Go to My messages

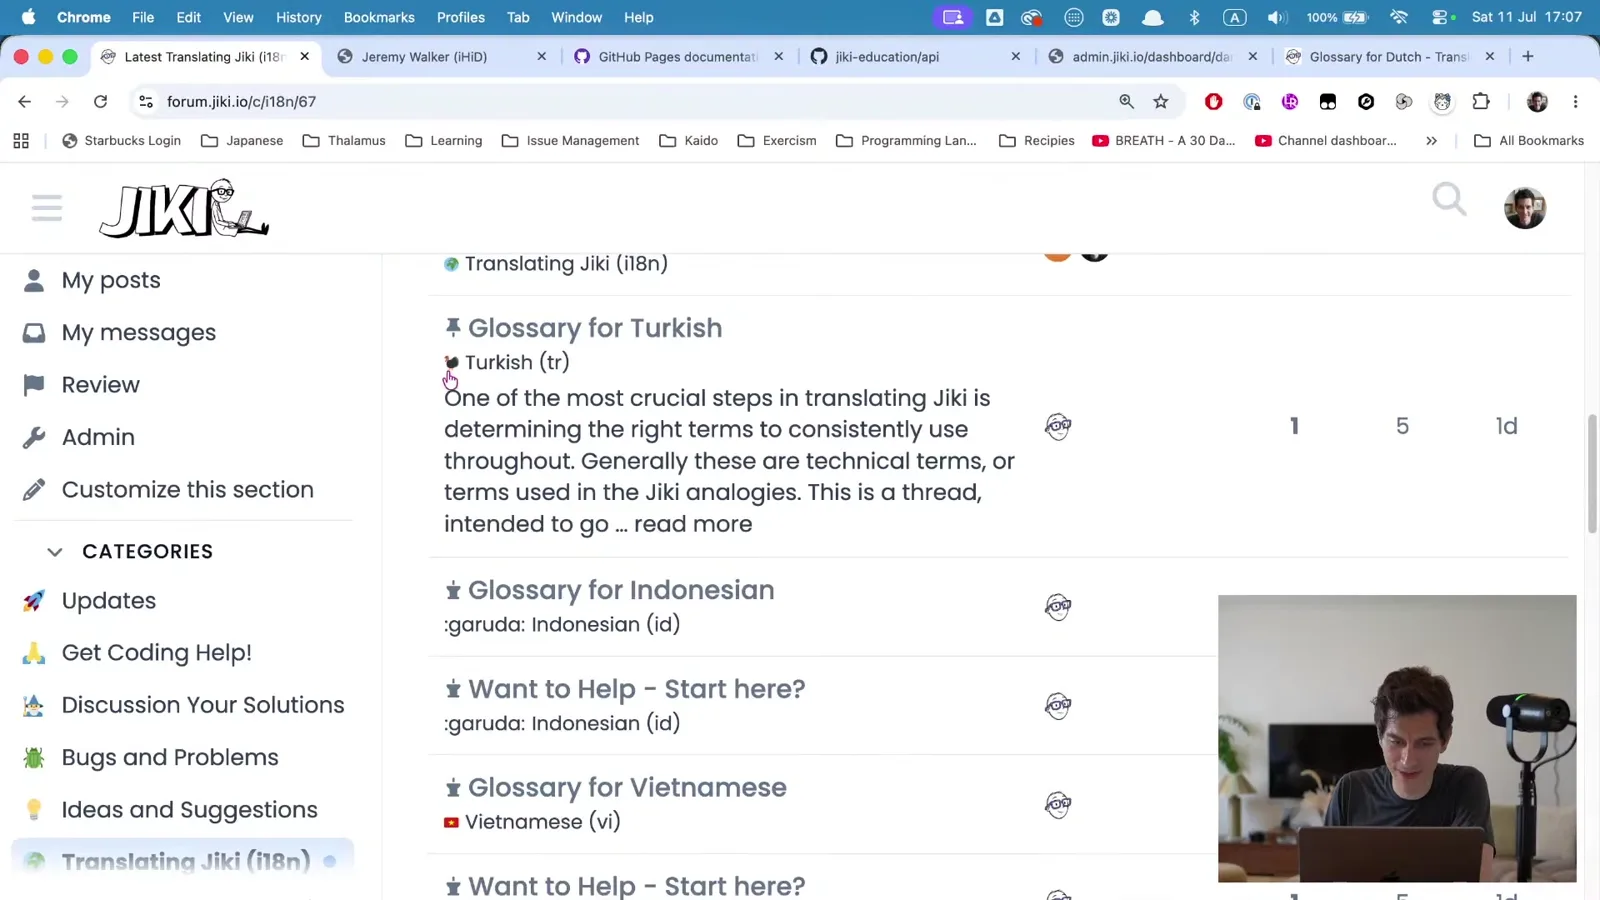pos(139,333)
